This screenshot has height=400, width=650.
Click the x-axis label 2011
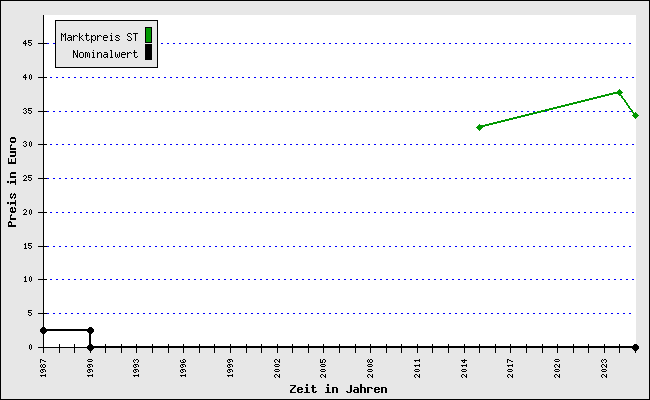[x=417, y=368]
